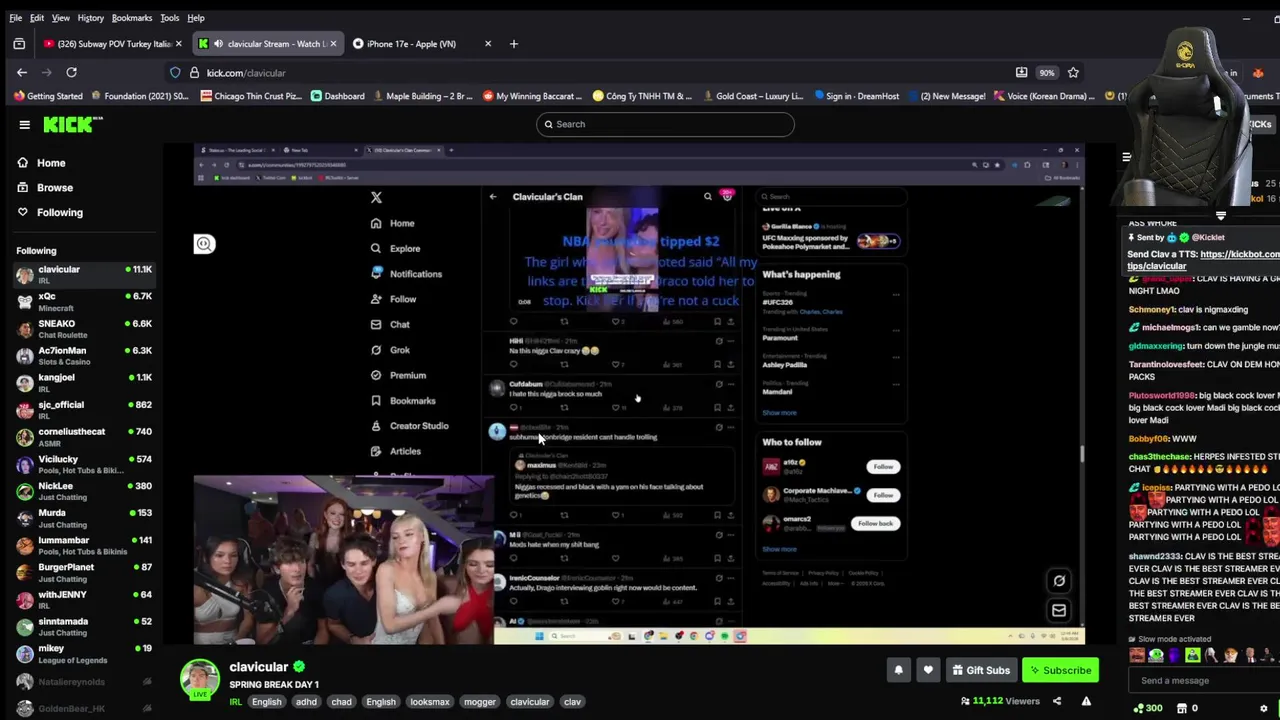Go back with browser back arrow
1280x720 pixels.
22,72
